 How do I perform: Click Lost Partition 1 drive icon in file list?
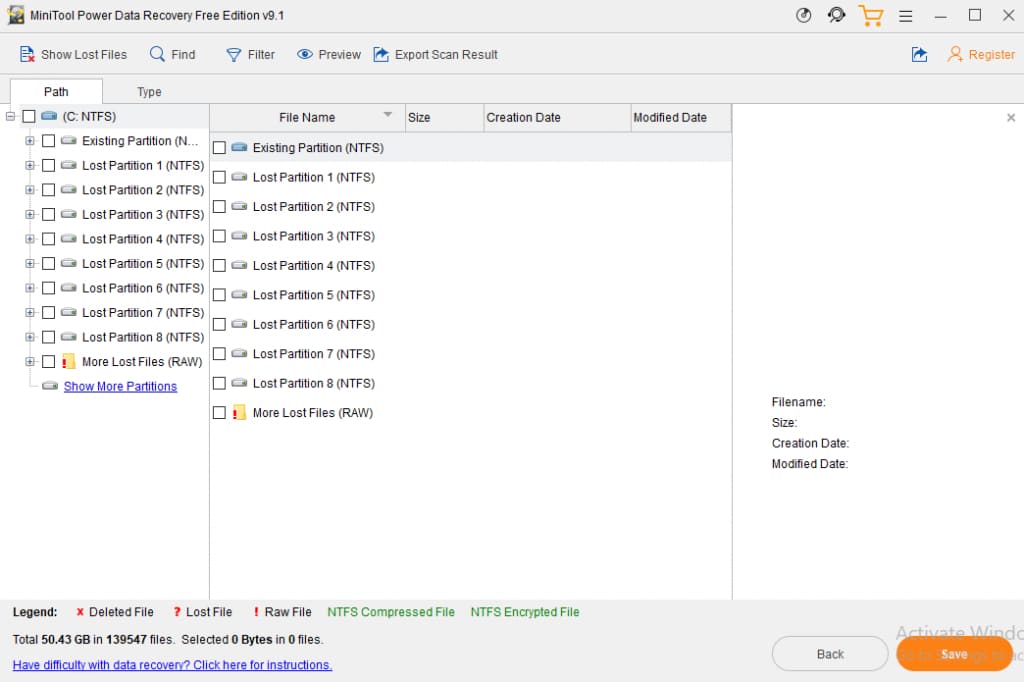(x=240, y=177)
